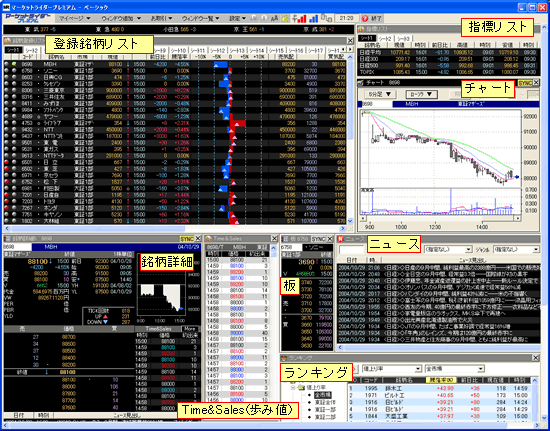Click the chart panel title icon

point(361,83)
